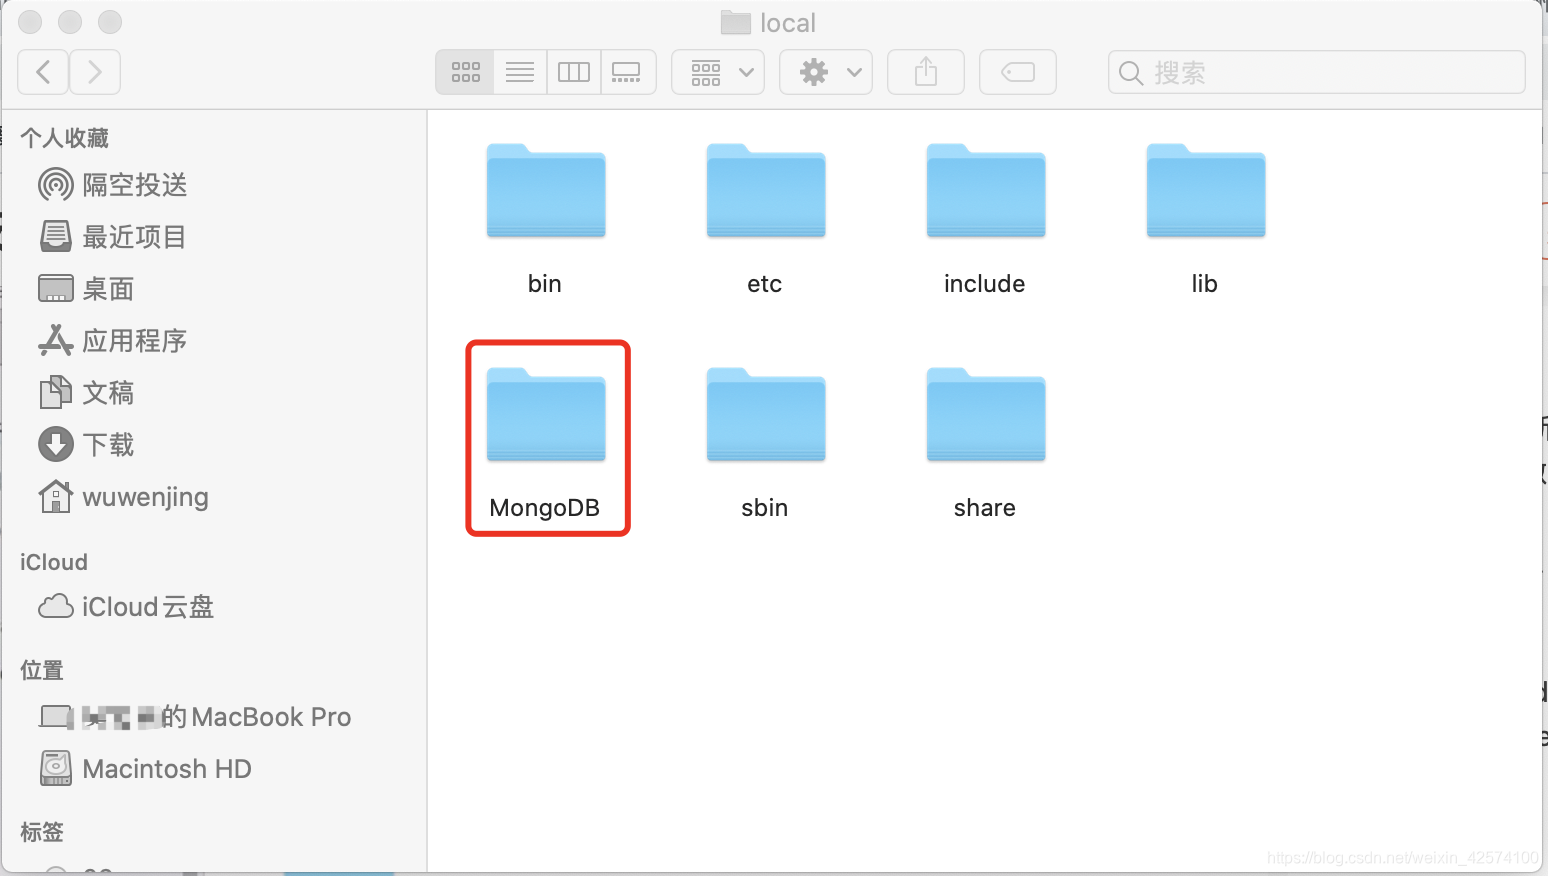Click the edit tags toolbar button
Image resolution: width=1548 pixels, height=876 pixels.
click(1018, 72)
